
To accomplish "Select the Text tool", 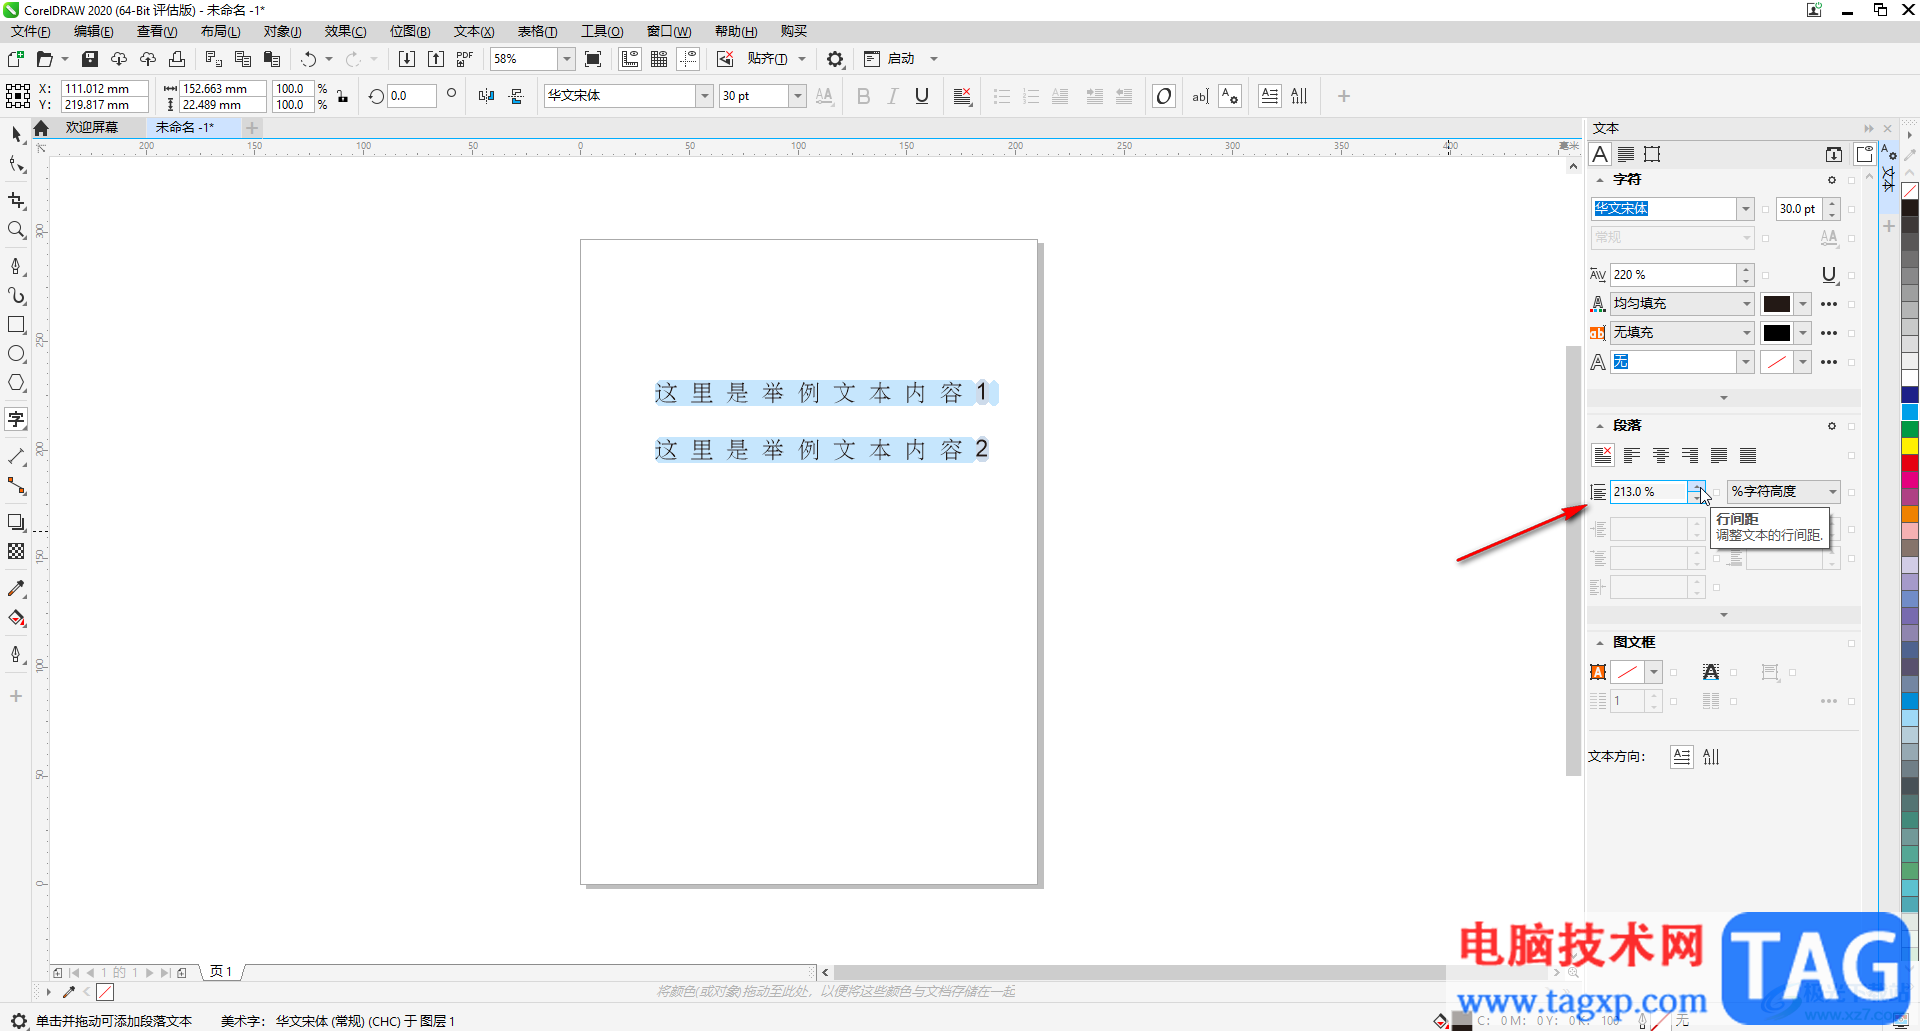I will point(16,419).
